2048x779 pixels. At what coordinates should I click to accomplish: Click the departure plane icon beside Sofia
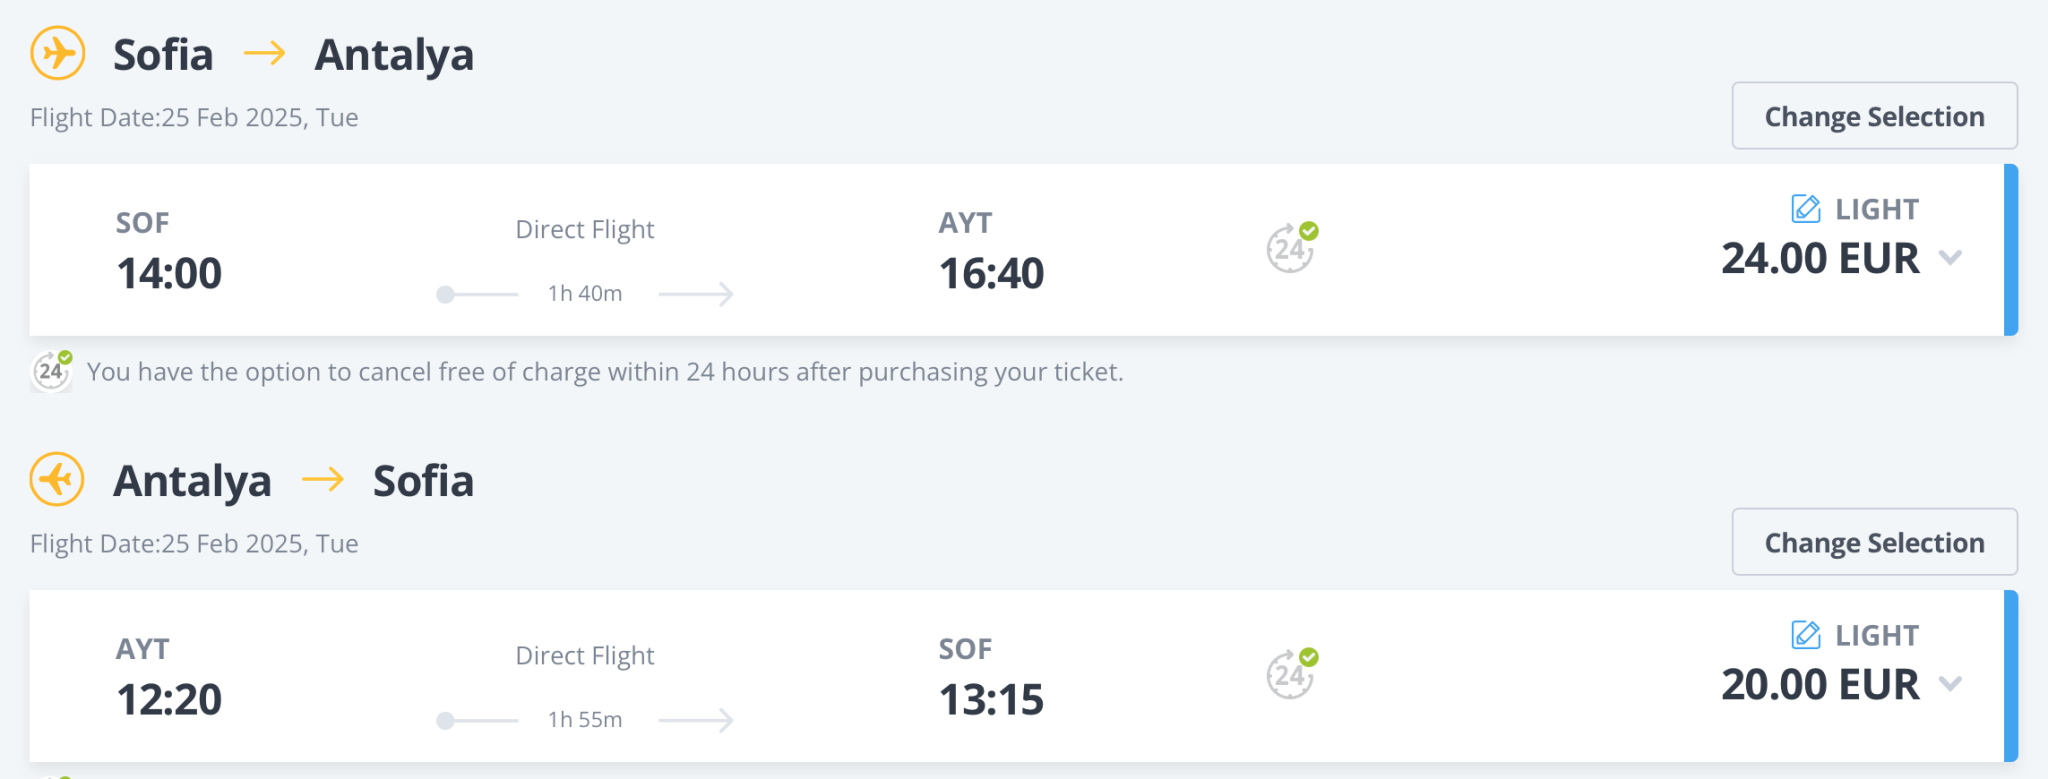tap(58, 53)
